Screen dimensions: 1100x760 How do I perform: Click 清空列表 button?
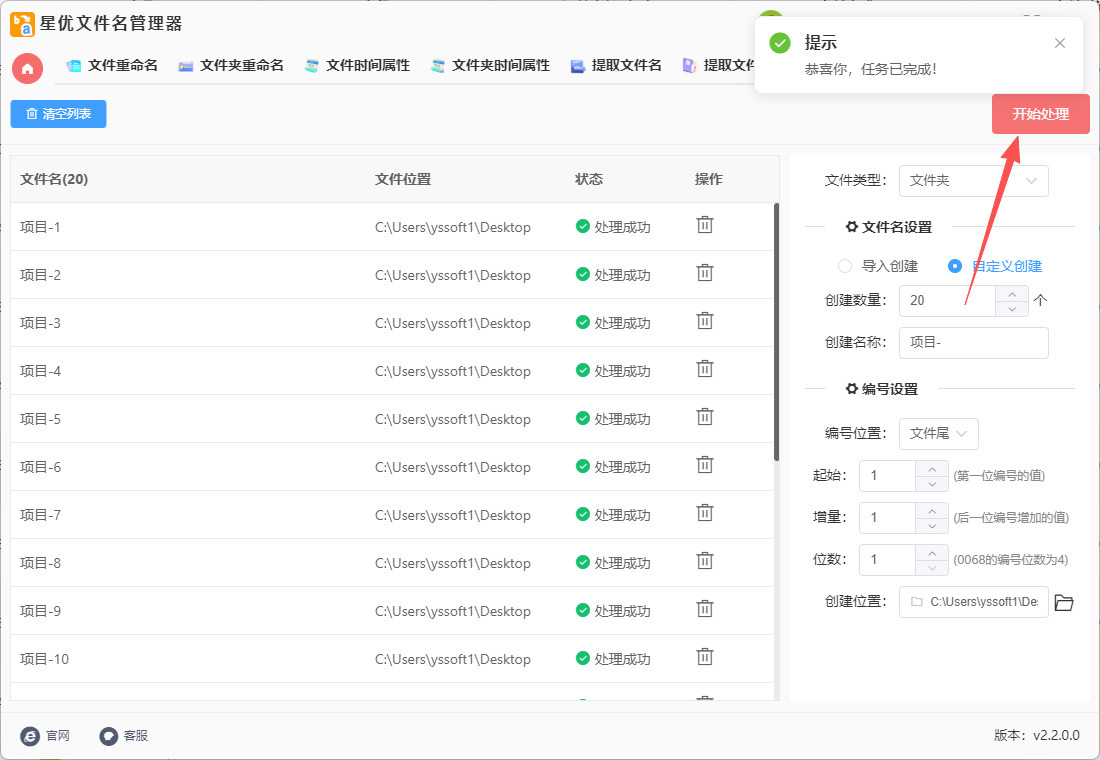click(58, 114)
